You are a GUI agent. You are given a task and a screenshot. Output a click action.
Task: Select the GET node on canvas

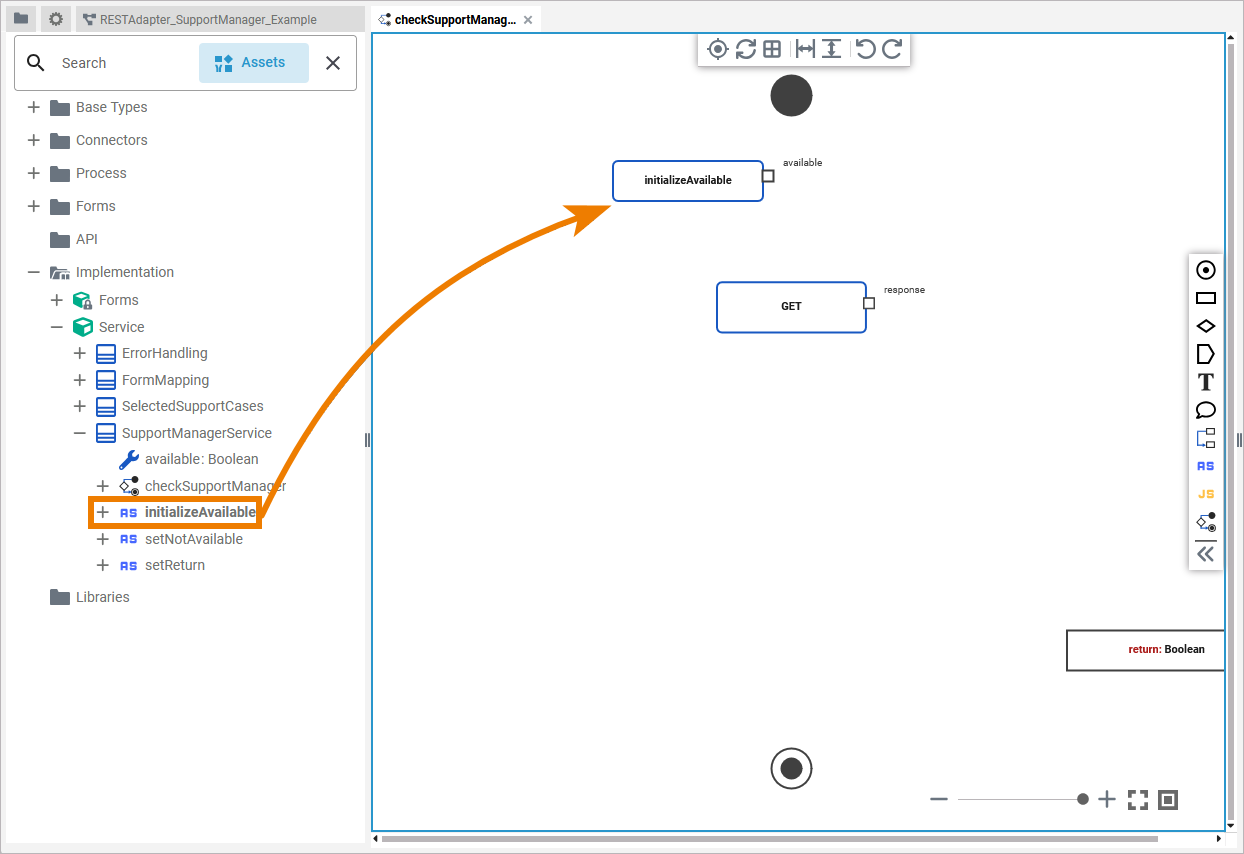(x=791, y=307)
